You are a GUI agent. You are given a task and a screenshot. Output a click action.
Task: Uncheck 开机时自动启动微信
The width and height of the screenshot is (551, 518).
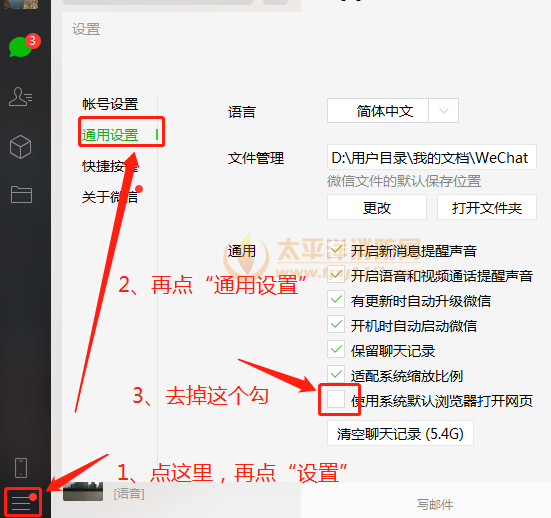pyautogui.click(x=336, y=325)
